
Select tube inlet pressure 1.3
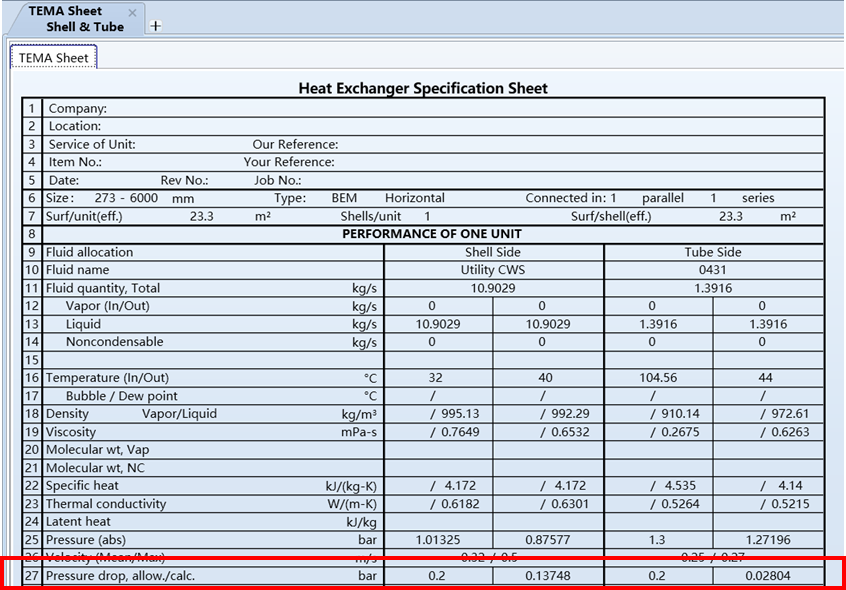click(x=657, y=540)
